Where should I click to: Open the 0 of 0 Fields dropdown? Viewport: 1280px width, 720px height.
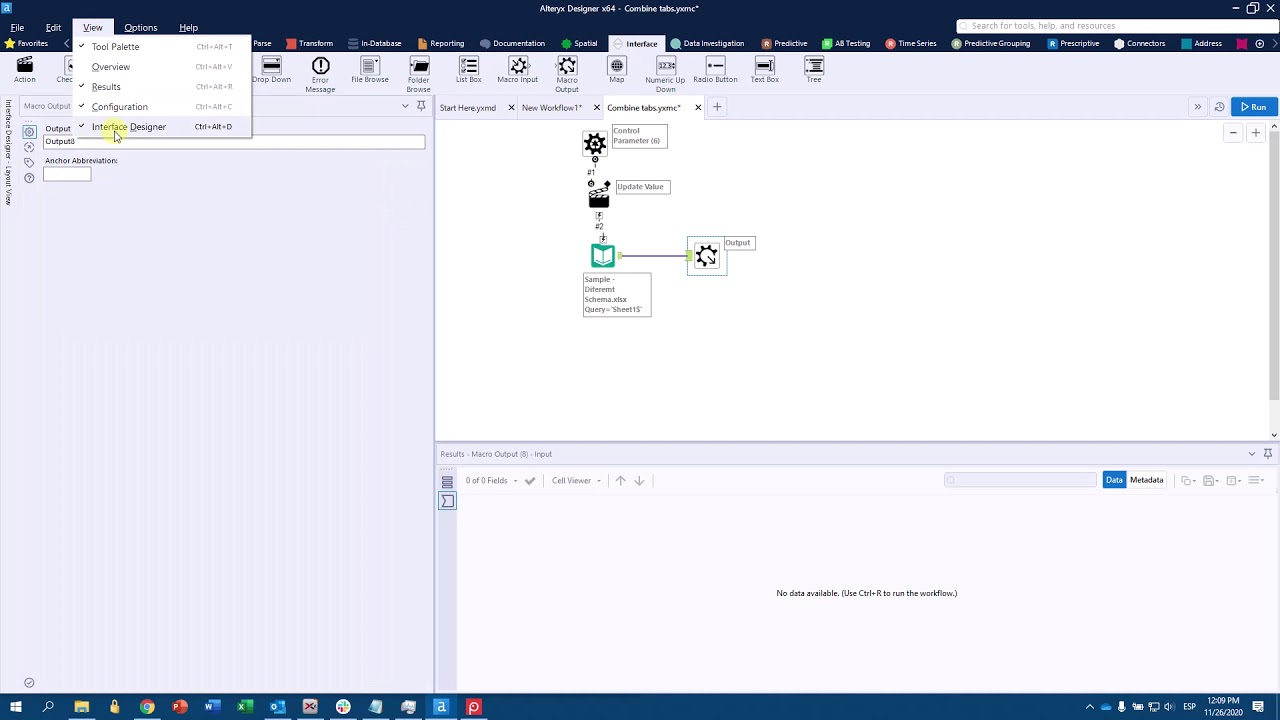[x=491, y=481]
